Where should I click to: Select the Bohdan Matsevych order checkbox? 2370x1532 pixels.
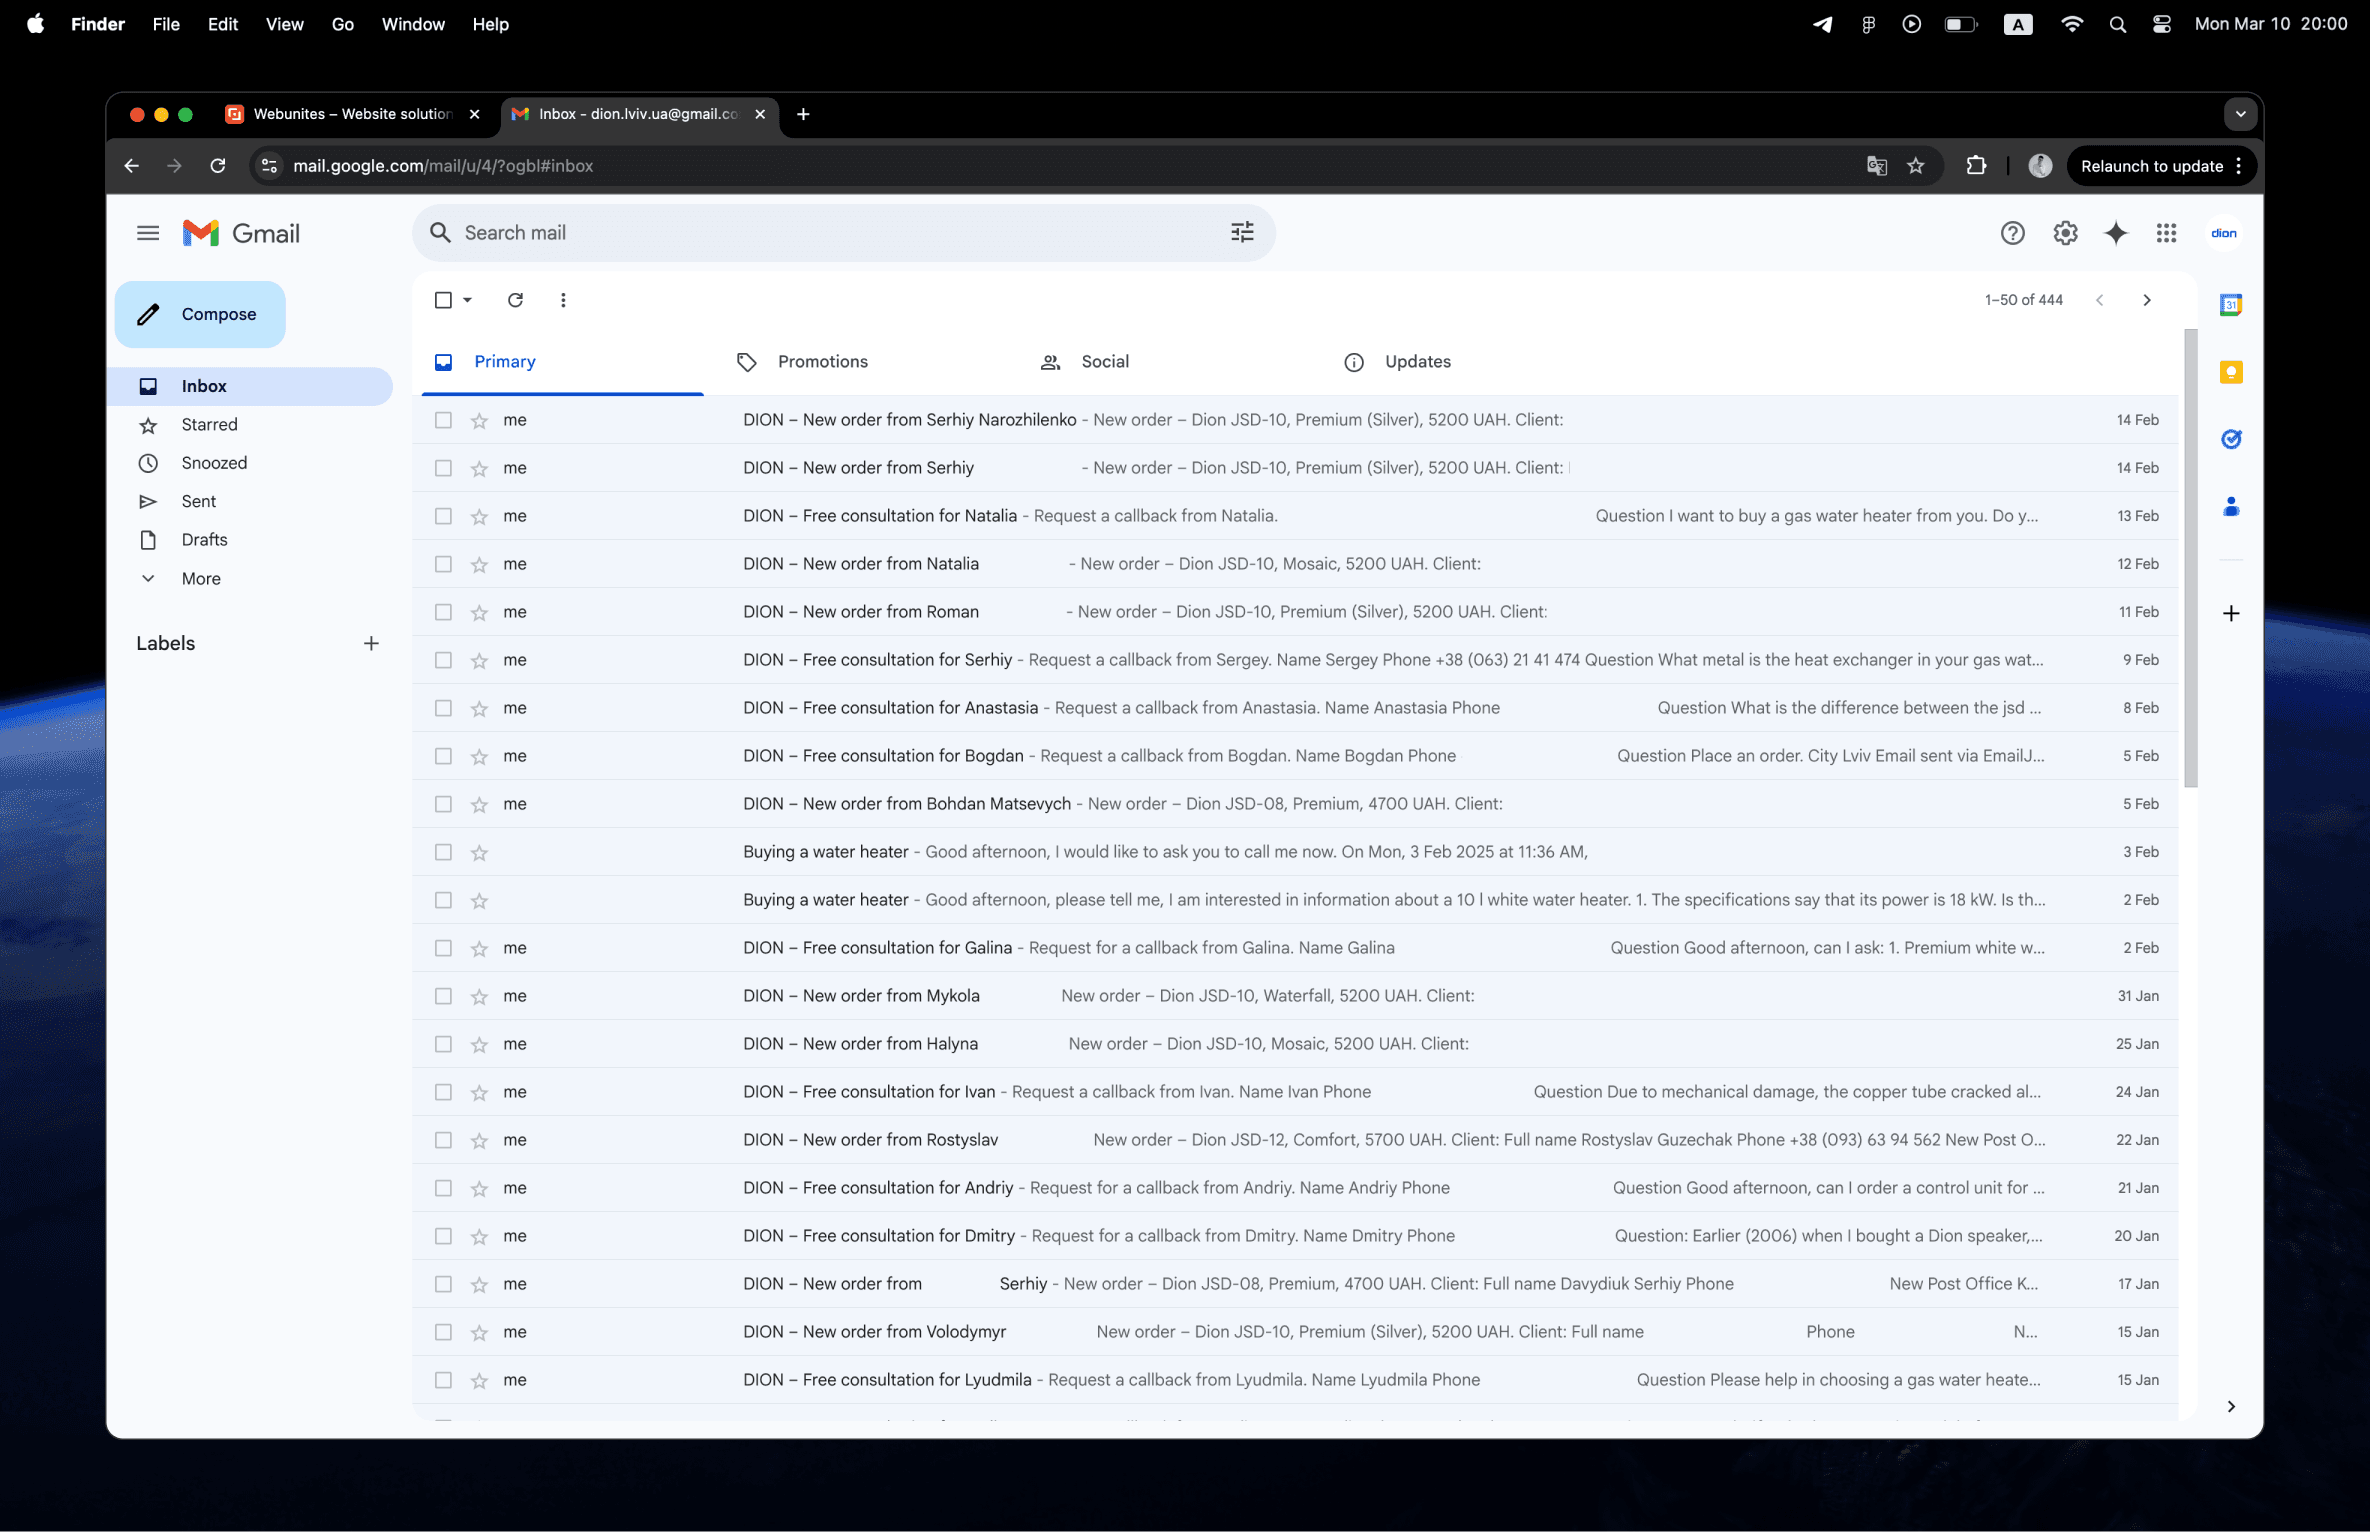[443, 805]
